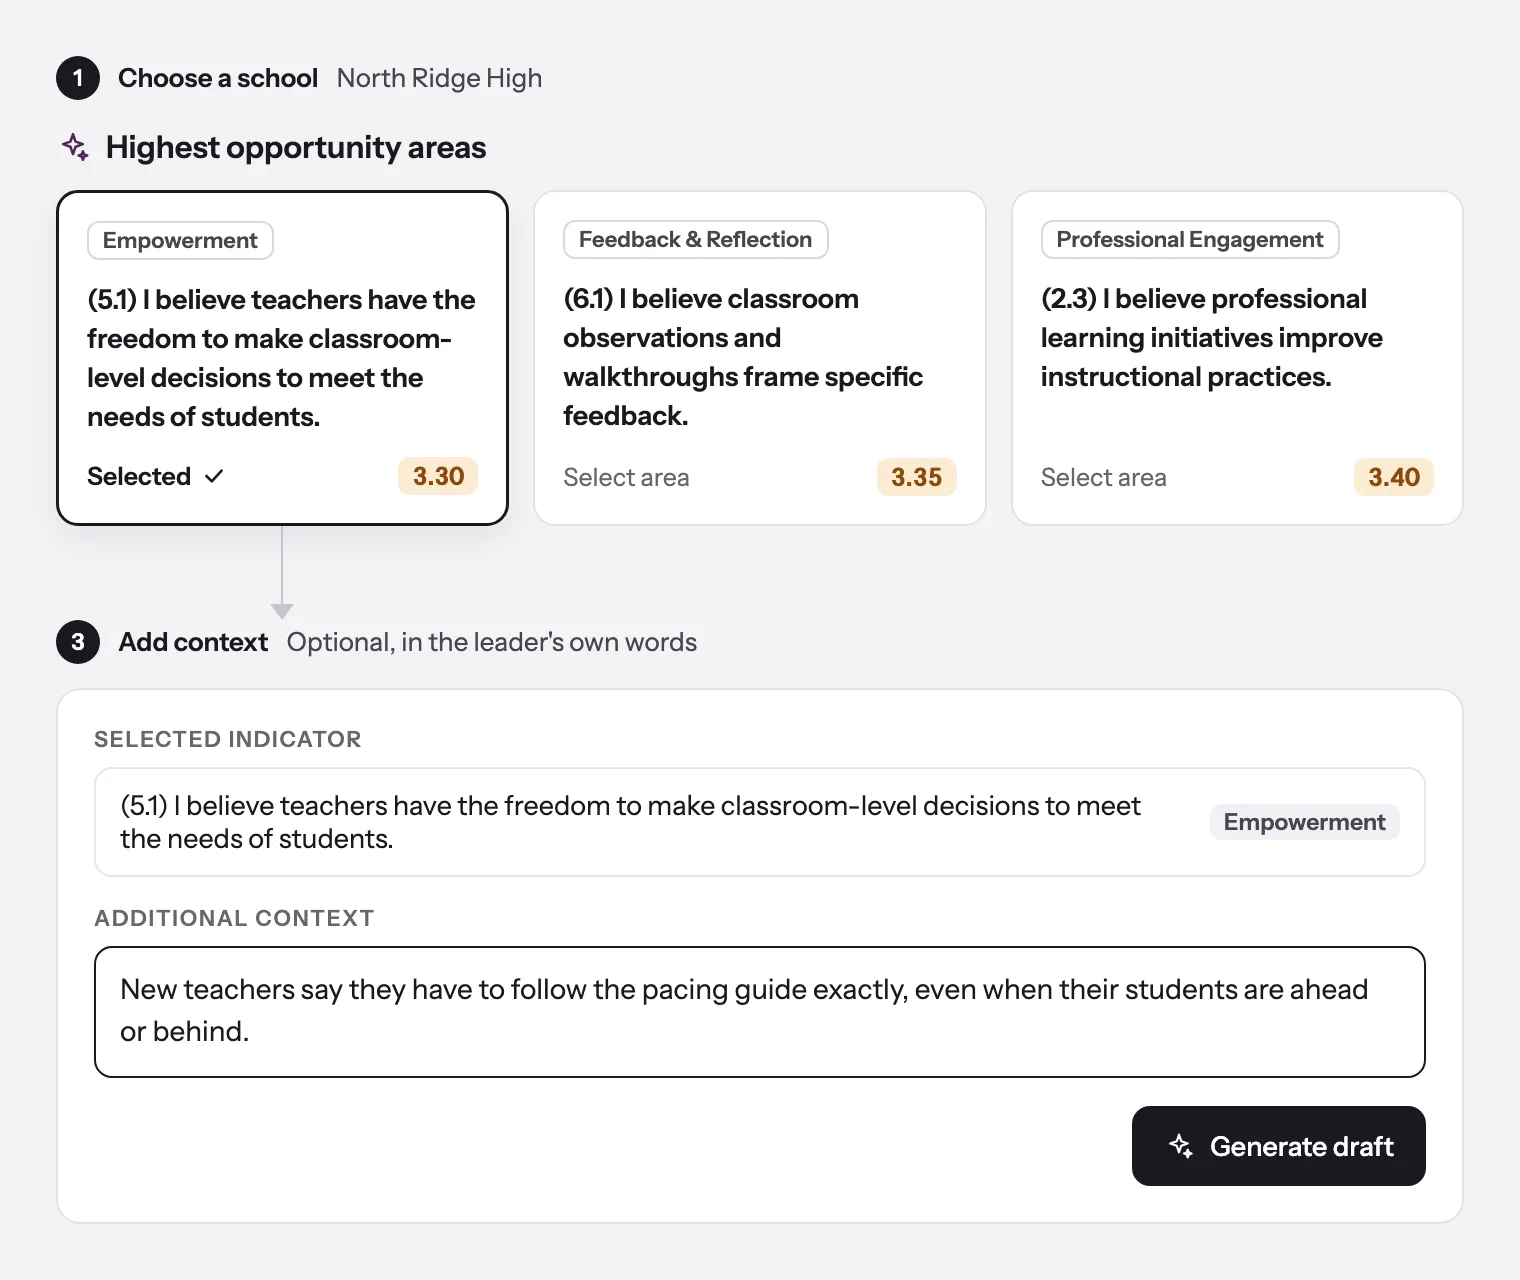1520x1280 pixels.
Task: Click the selected indicator (5.1) text box
Action: pyautogui.click(x=760, y=822)
